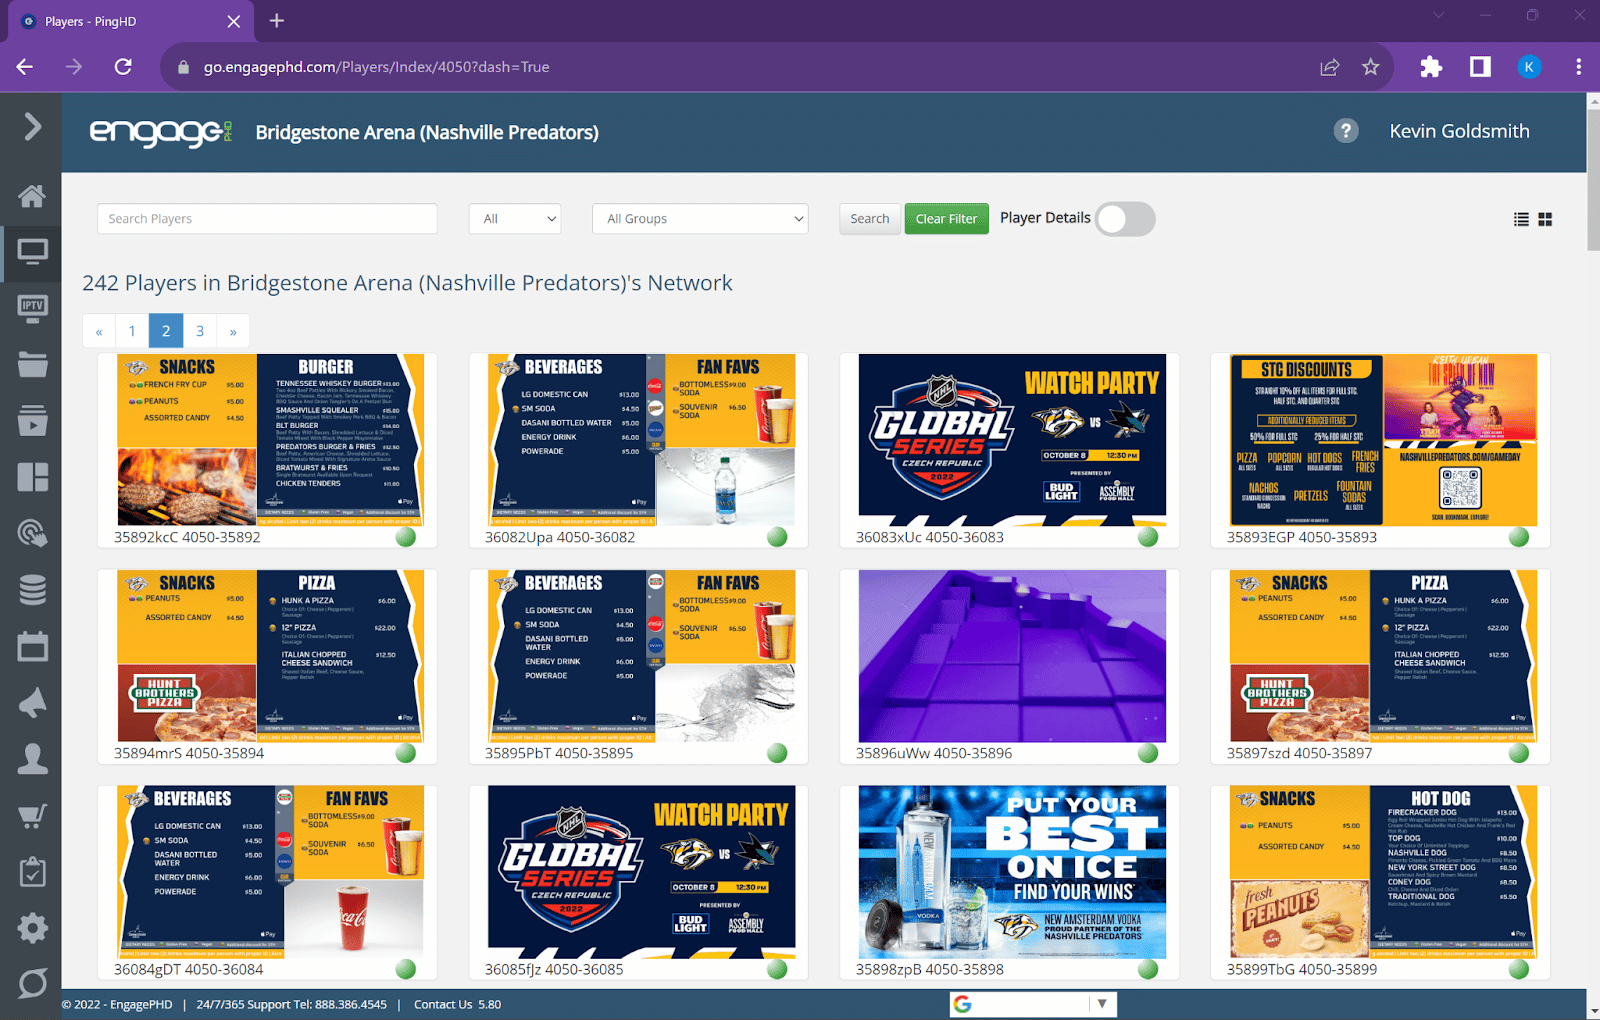Open the calendar schedule sidebar icon
Screen dimensions: 1600x1020
(32, 647)
